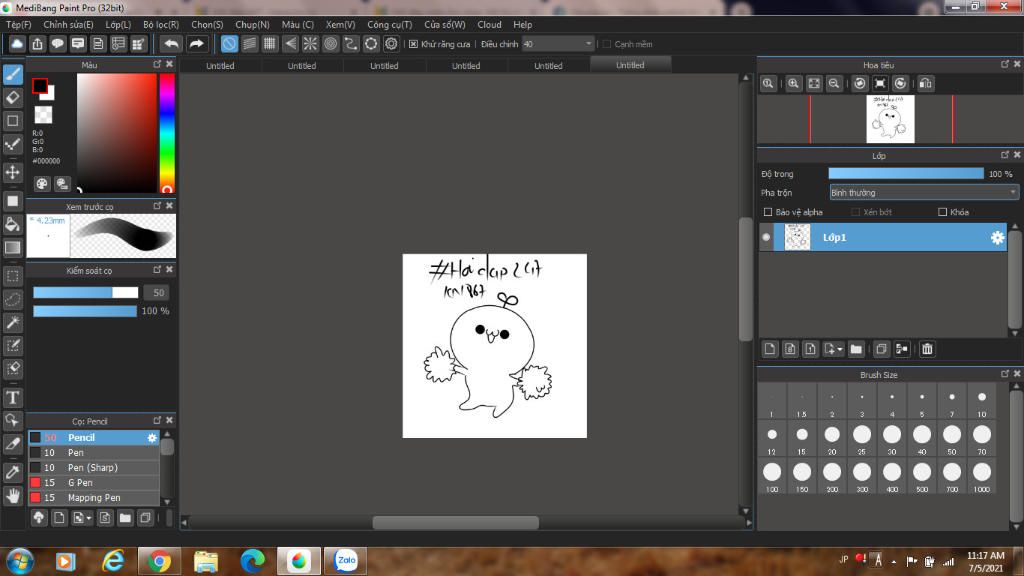Click the Redo arrow in the toolbar

(196, 44)
